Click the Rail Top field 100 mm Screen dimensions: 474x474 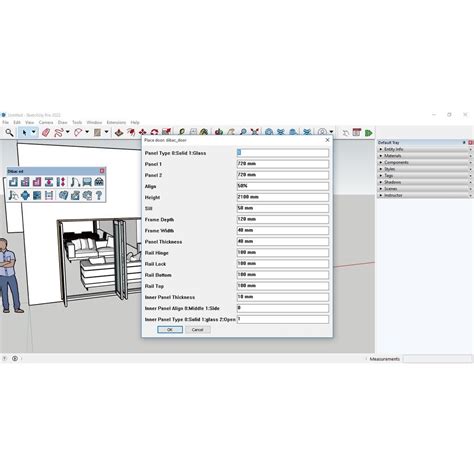tap(283, 286)
